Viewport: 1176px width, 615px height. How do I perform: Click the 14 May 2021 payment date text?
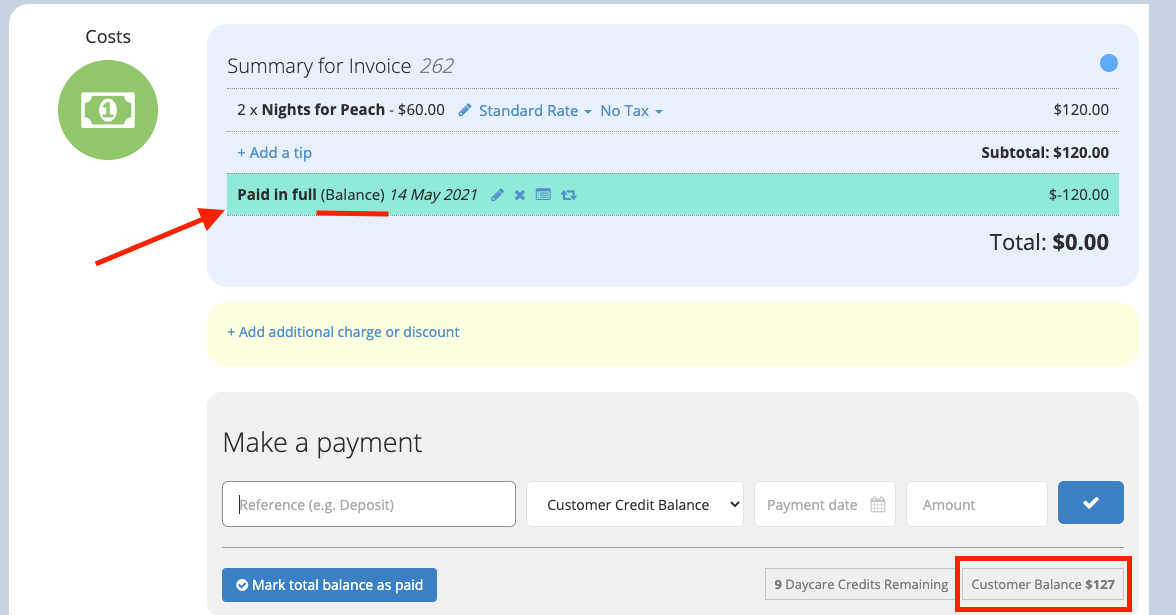(434, 195)
